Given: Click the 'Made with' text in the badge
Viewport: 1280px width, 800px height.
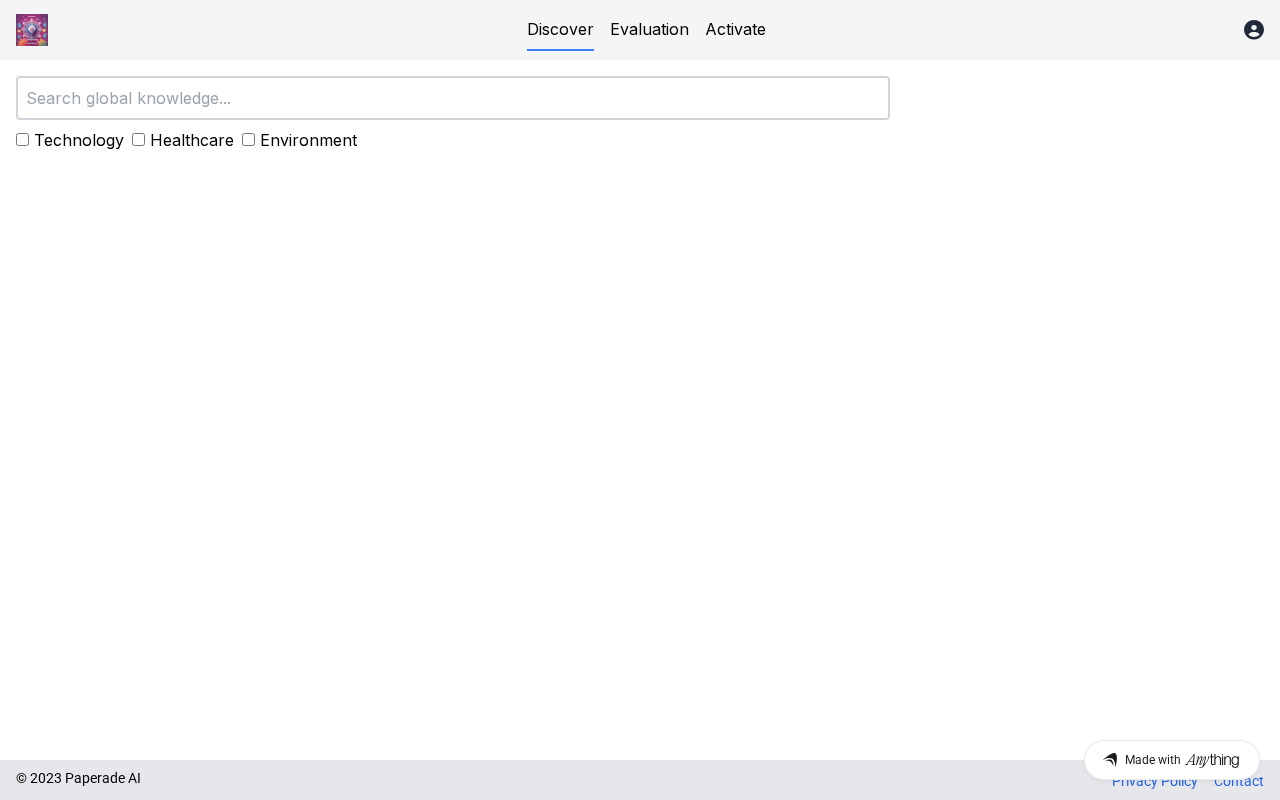Looking at the screenshot, I should point(1152,760).
